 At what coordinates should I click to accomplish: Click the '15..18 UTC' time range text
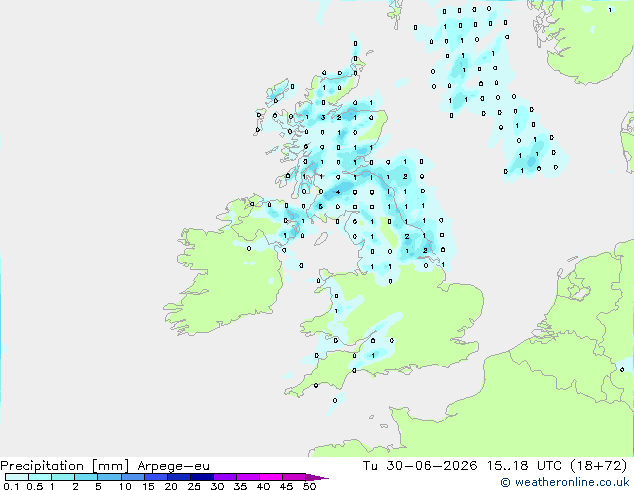click(x=524, y=466)
